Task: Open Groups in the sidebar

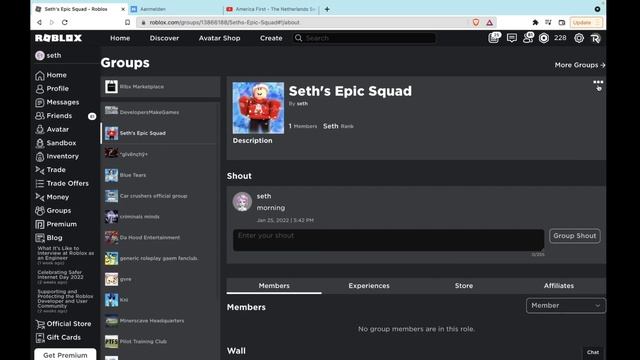Action: [53, 211]
